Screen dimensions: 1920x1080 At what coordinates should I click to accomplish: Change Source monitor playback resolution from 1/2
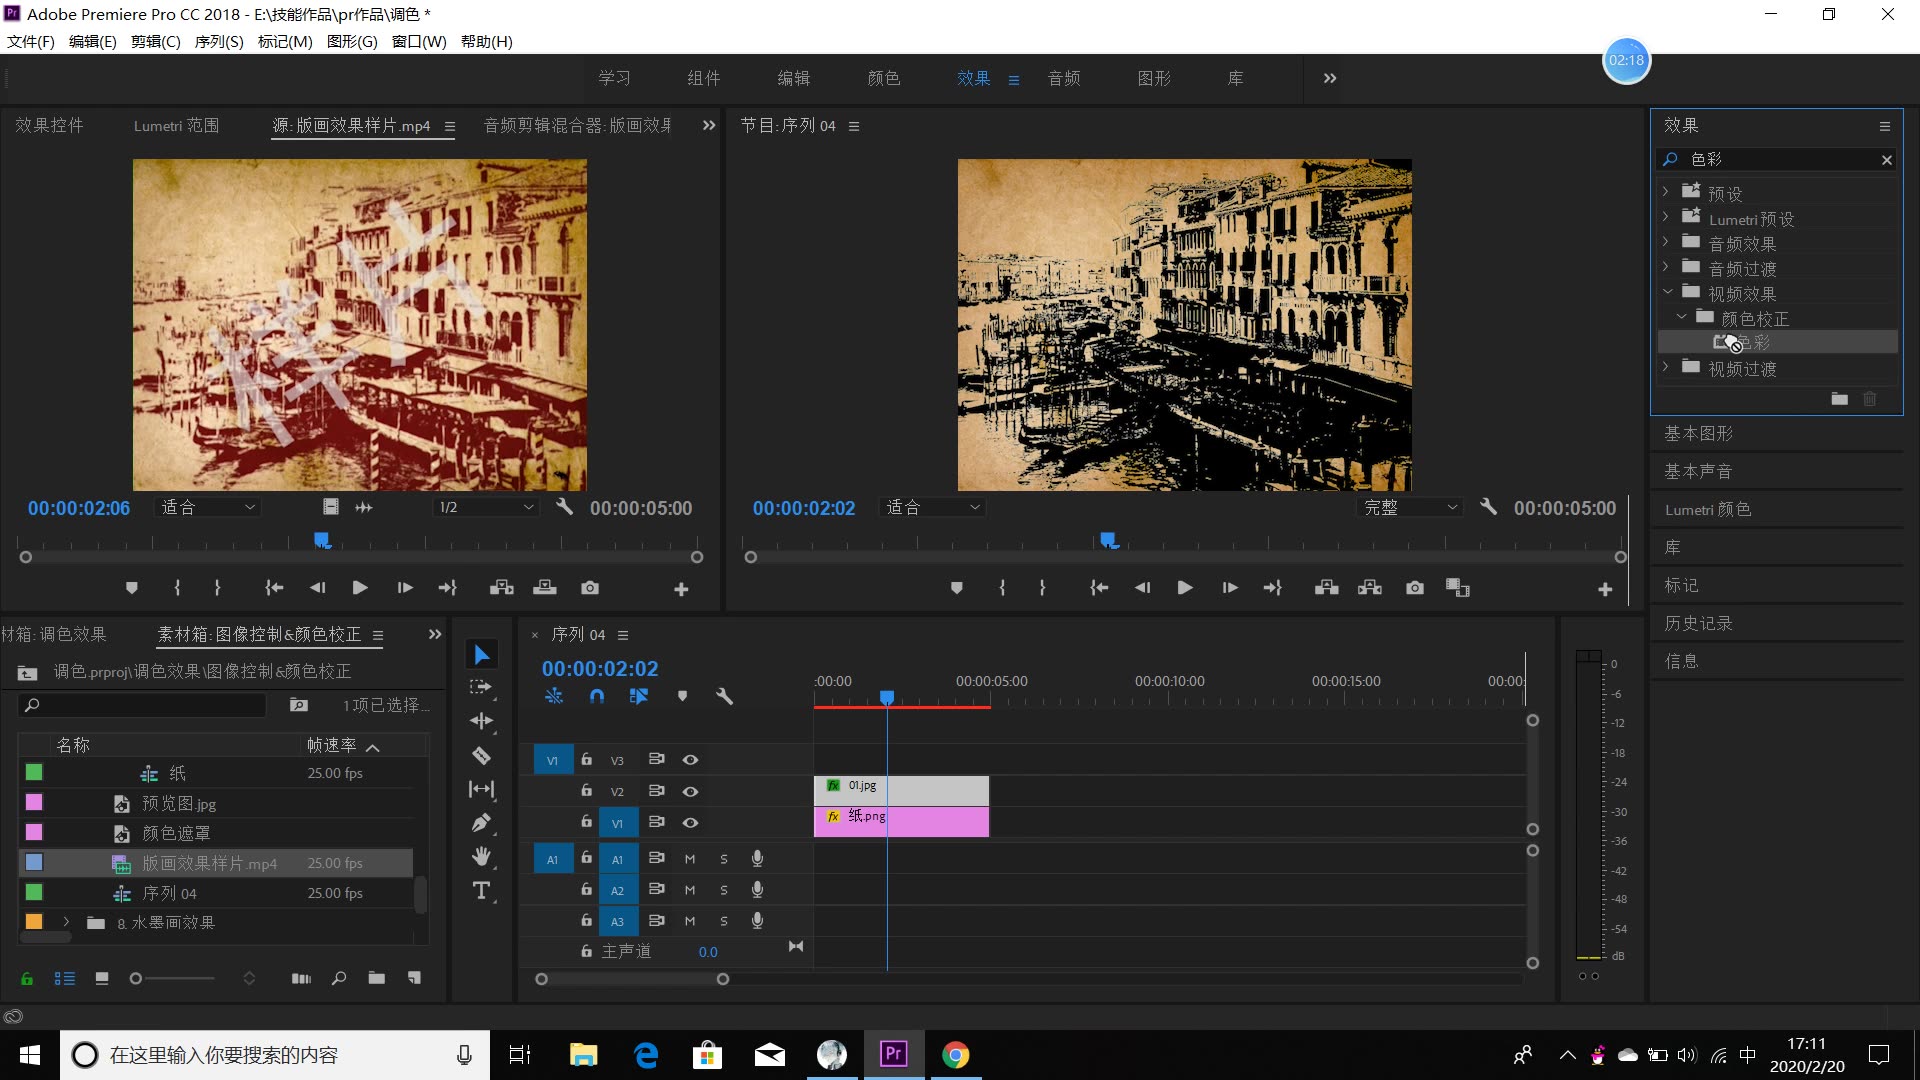click(x=485, y=507)
